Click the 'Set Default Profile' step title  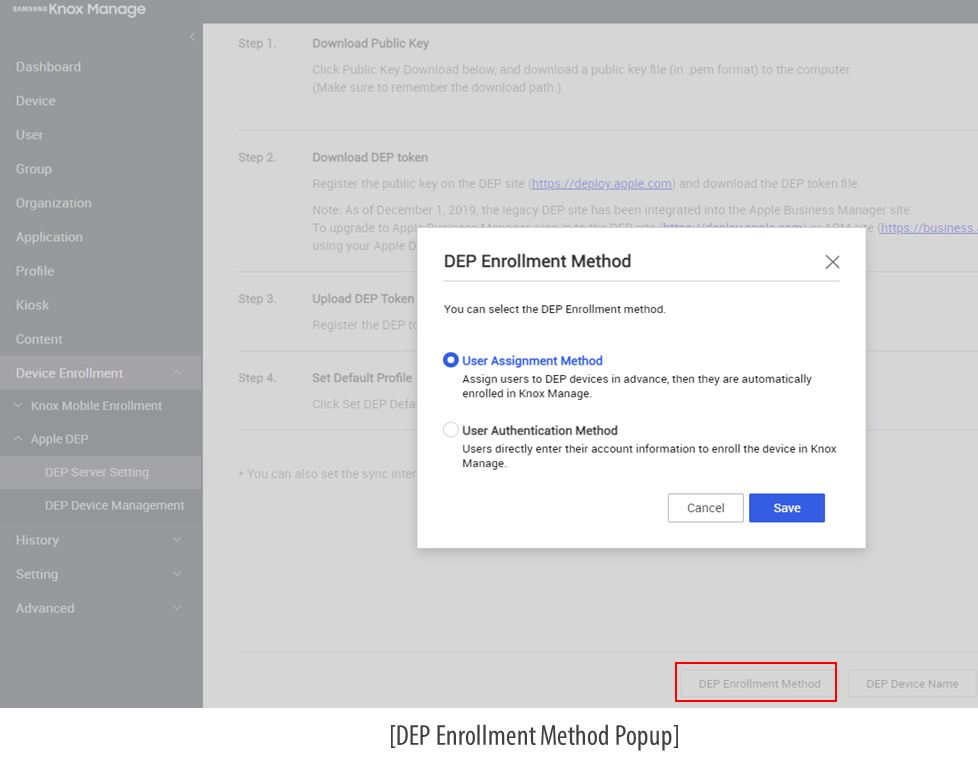[x=362, y=379]
